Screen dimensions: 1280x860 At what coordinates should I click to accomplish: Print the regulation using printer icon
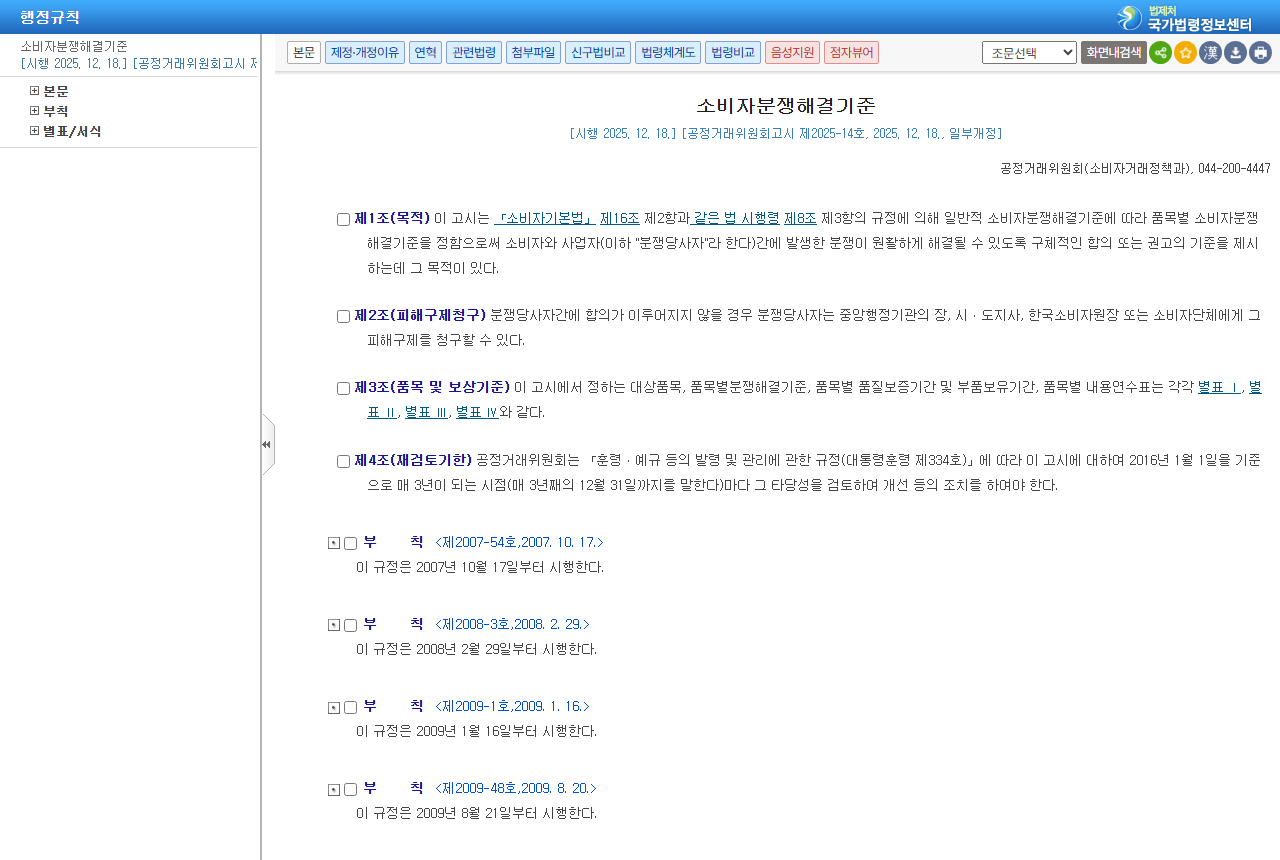point(1260,53)
